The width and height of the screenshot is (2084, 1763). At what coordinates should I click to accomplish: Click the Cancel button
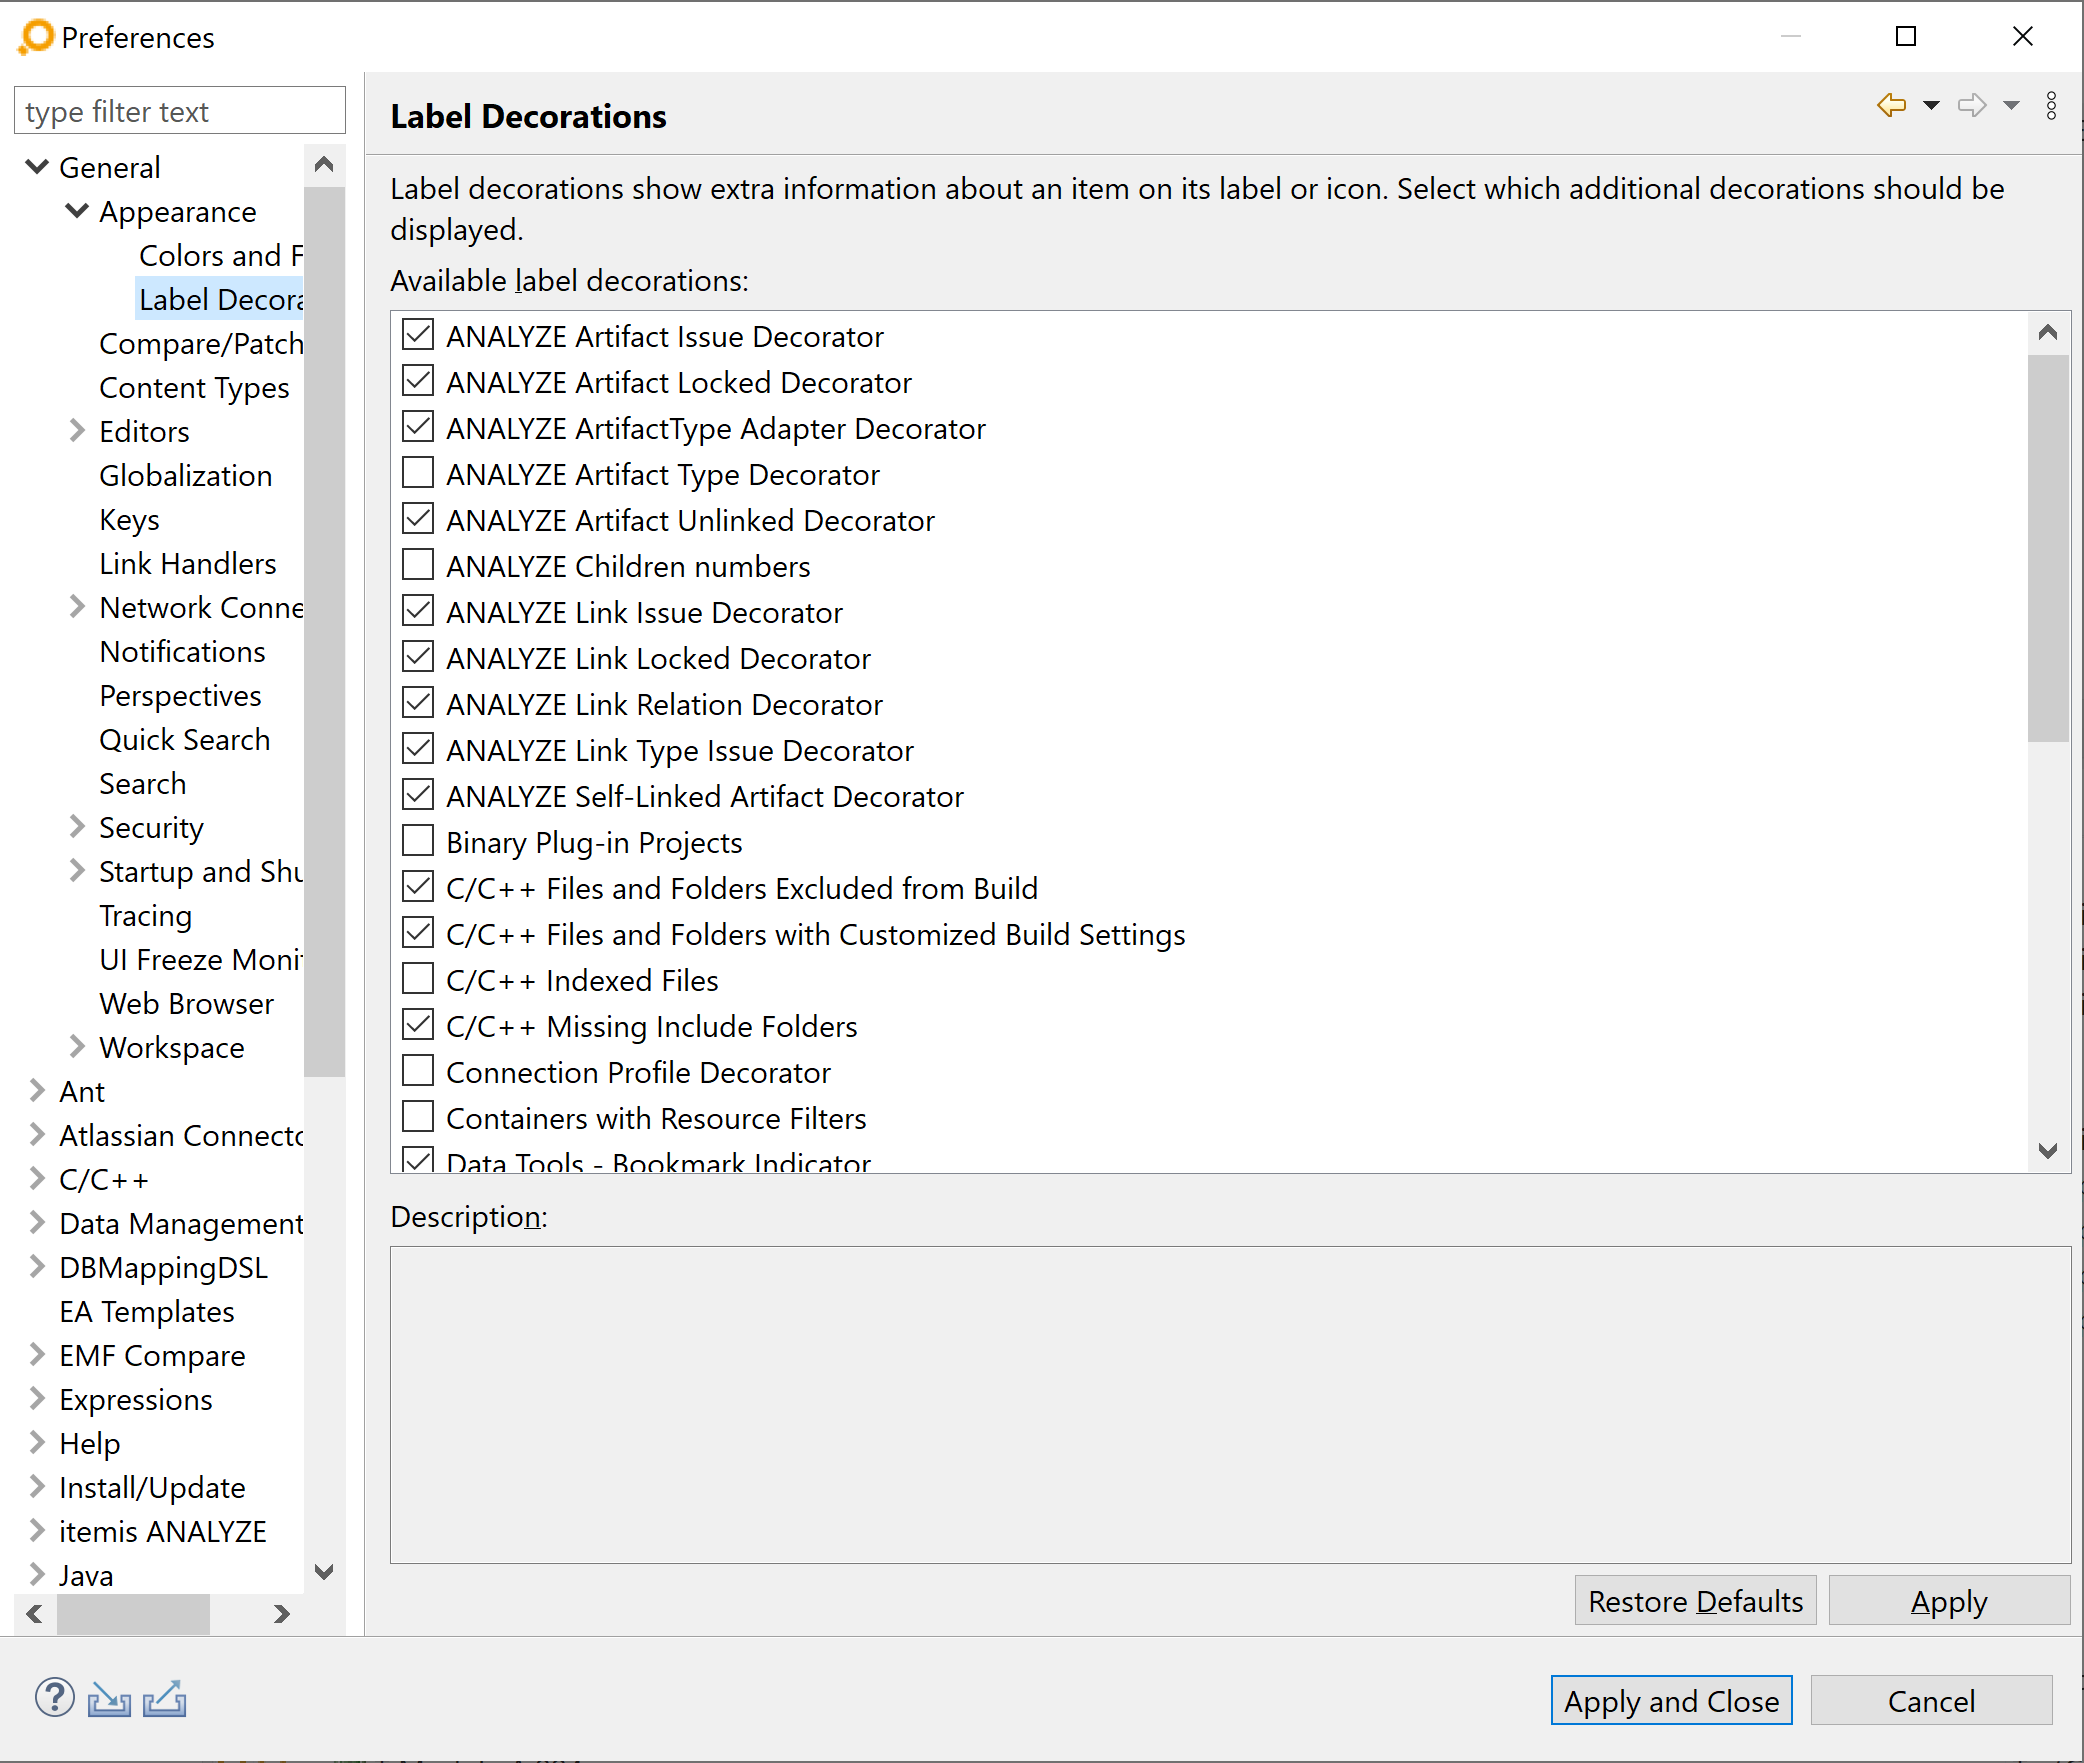tap(1931, 1701)
